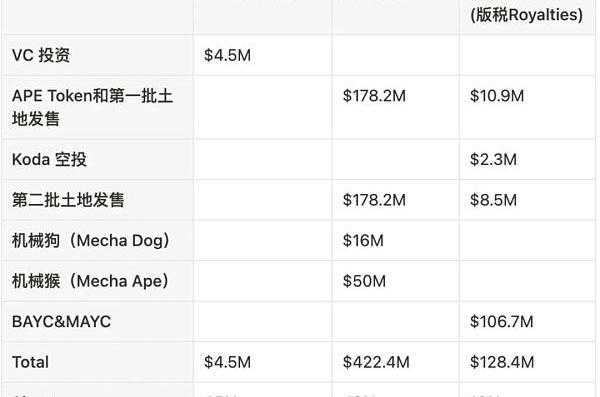Click the $16M Mecha Dog cell

(x=363, y=241)
